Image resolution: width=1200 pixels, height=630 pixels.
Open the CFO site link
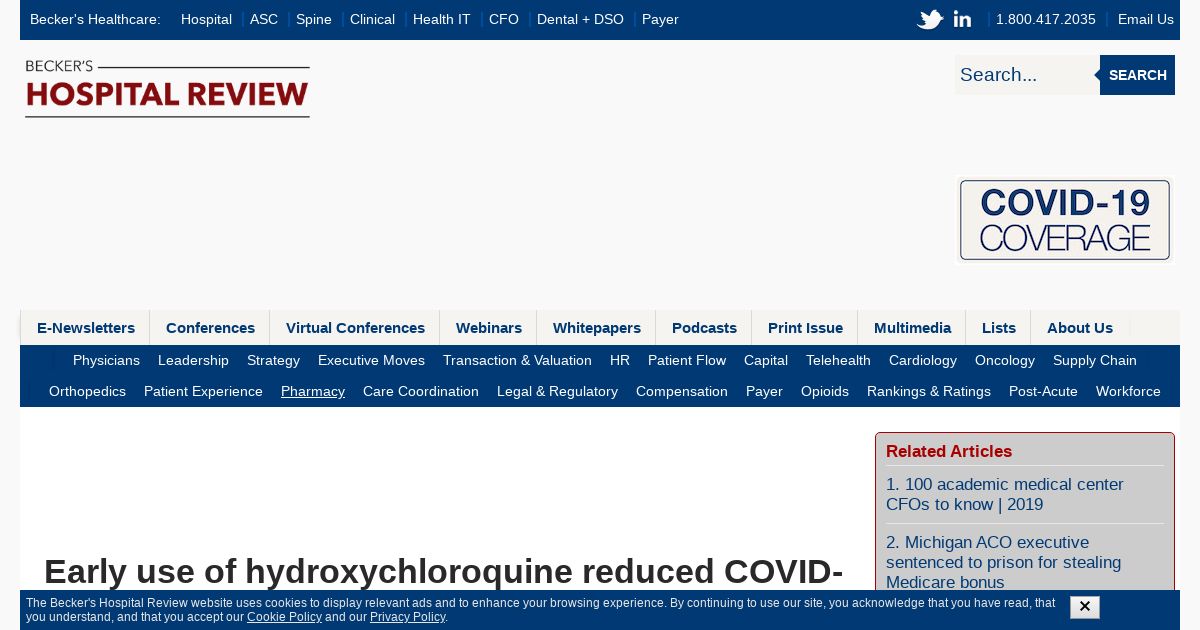tap(504, 19)
